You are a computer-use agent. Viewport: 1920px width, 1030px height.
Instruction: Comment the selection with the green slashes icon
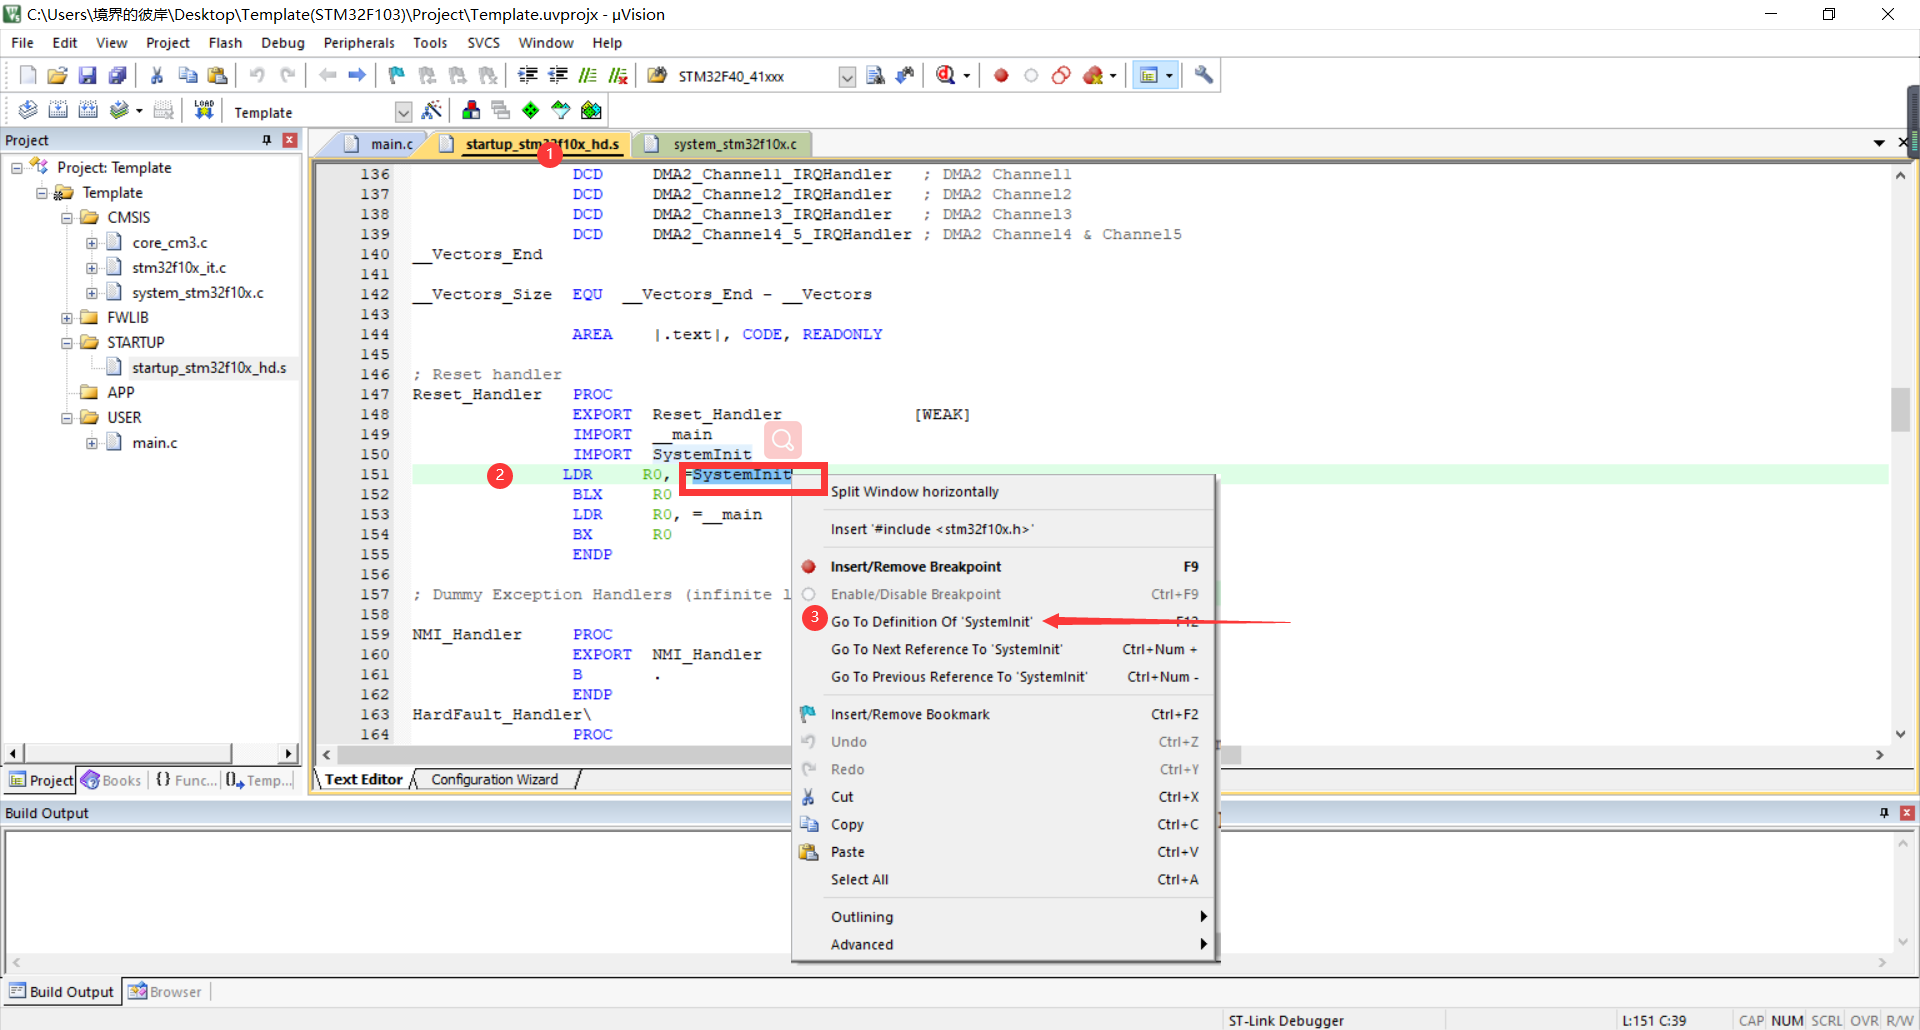coord(588,75)
